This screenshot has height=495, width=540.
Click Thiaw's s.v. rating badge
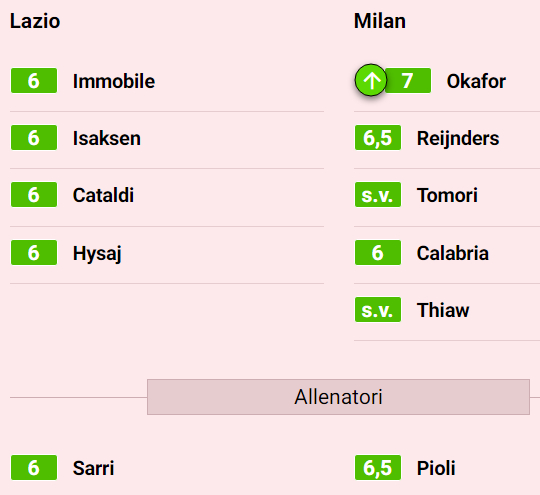tap(378, 310)
